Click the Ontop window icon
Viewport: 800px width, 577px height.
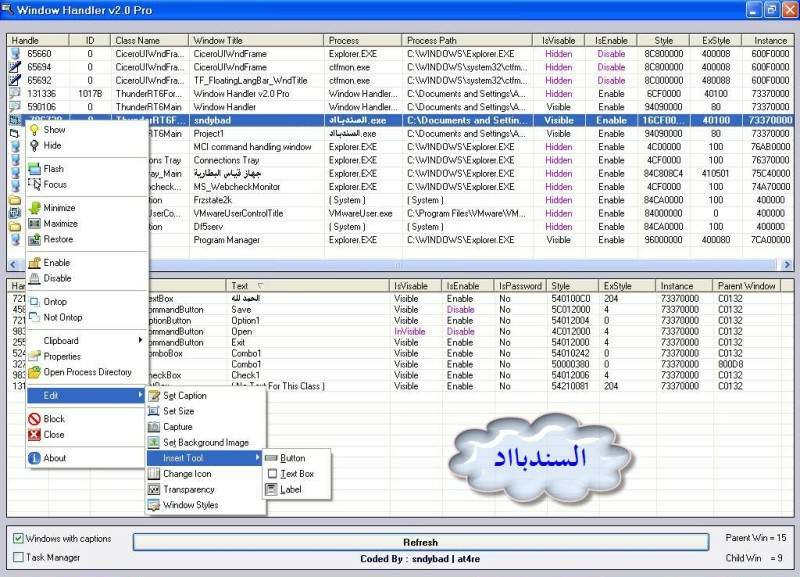tap(34, 302)
